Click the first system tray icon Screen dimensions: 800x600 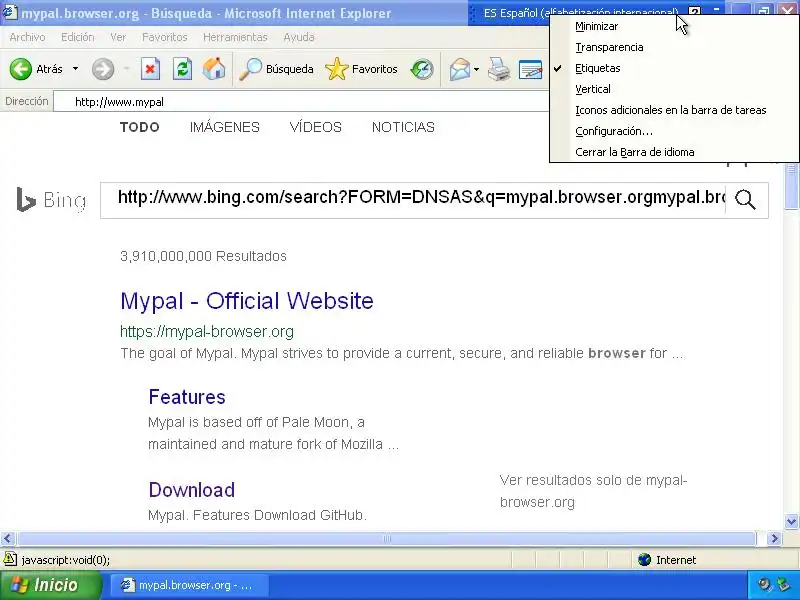764,585
